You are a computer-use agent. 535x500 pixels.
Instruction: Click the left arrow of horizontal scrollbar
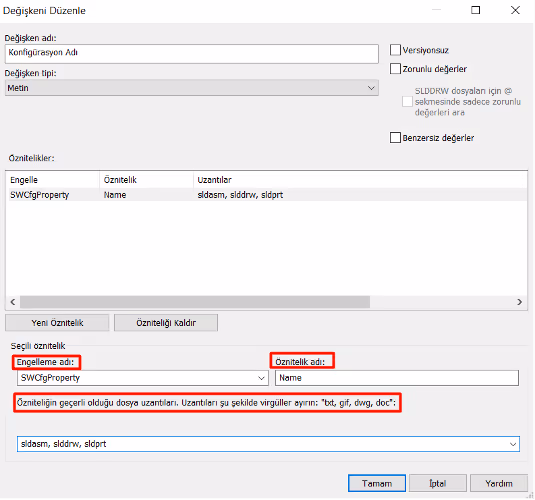[13, 302]
